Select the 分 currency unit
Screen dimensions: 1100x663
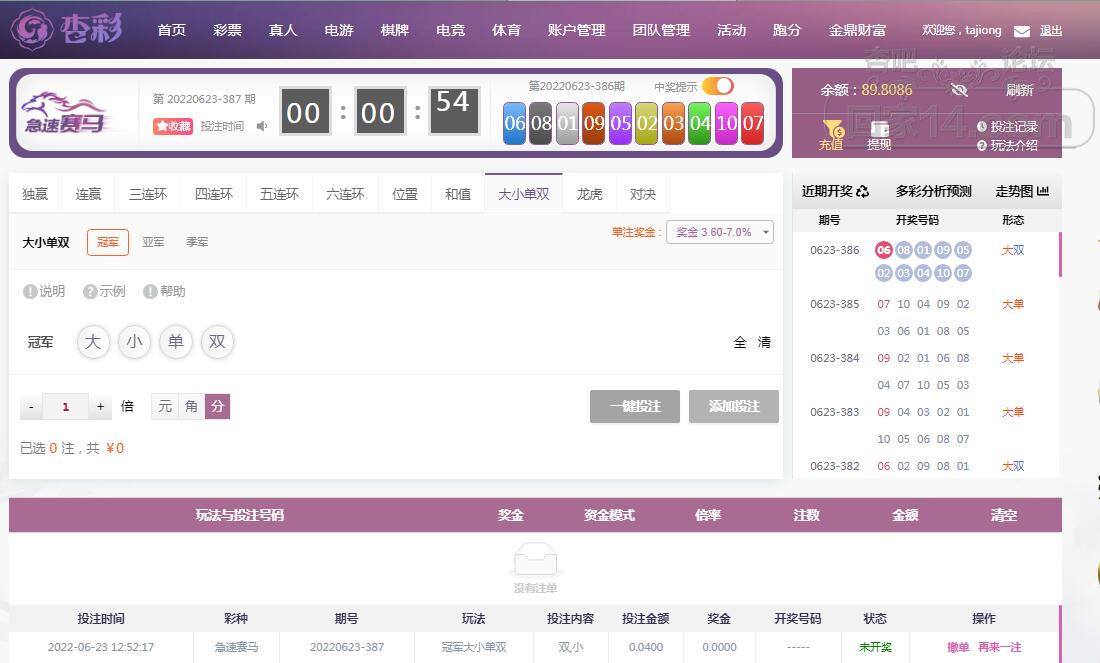pos(217,406)
